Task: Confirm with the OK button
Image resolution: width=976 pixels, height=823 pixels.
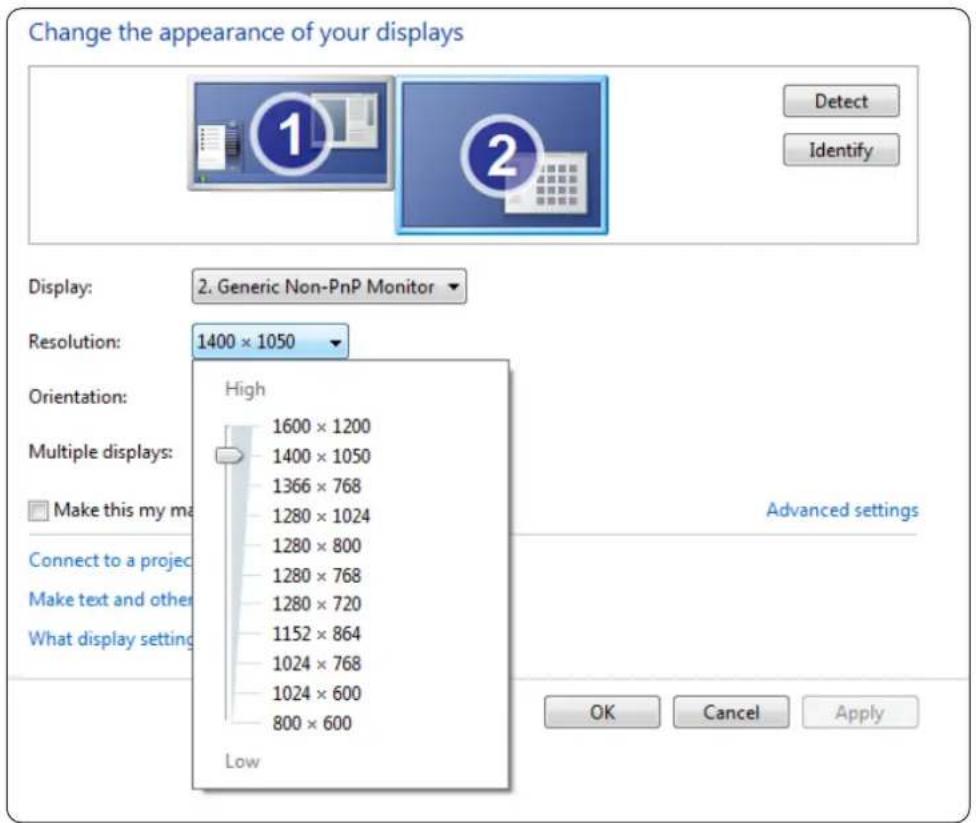Action: [x=602, y=712]
